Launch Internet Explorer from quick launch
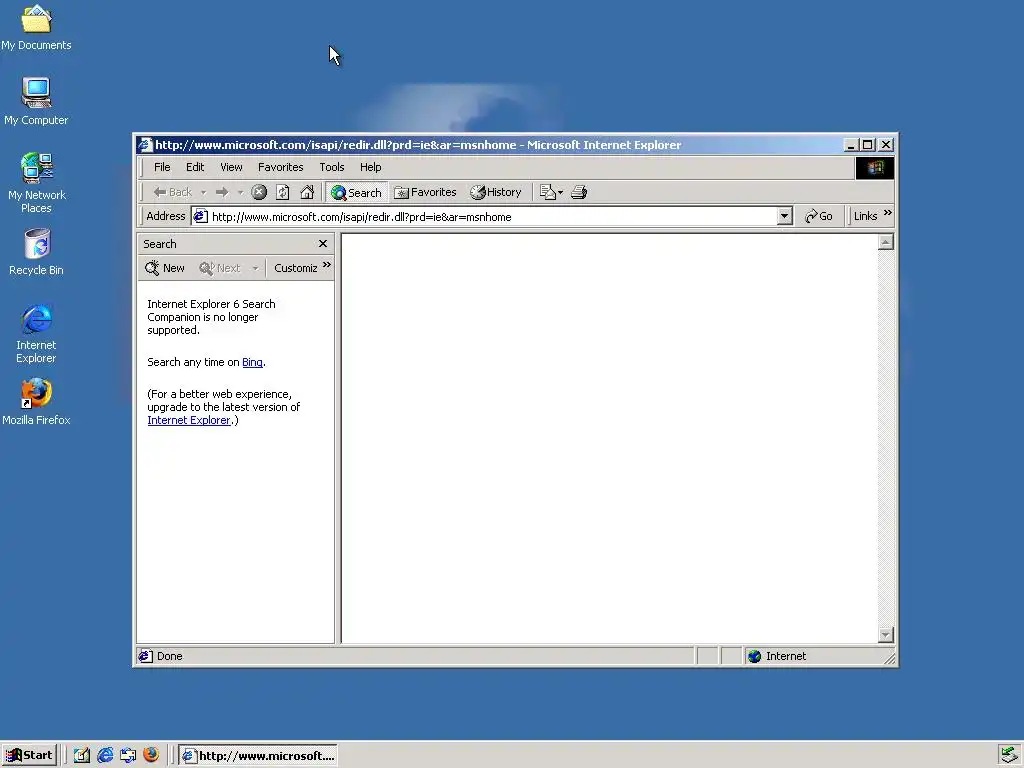The width and height of the screenshot is (1024, 768). click(105, 756)
